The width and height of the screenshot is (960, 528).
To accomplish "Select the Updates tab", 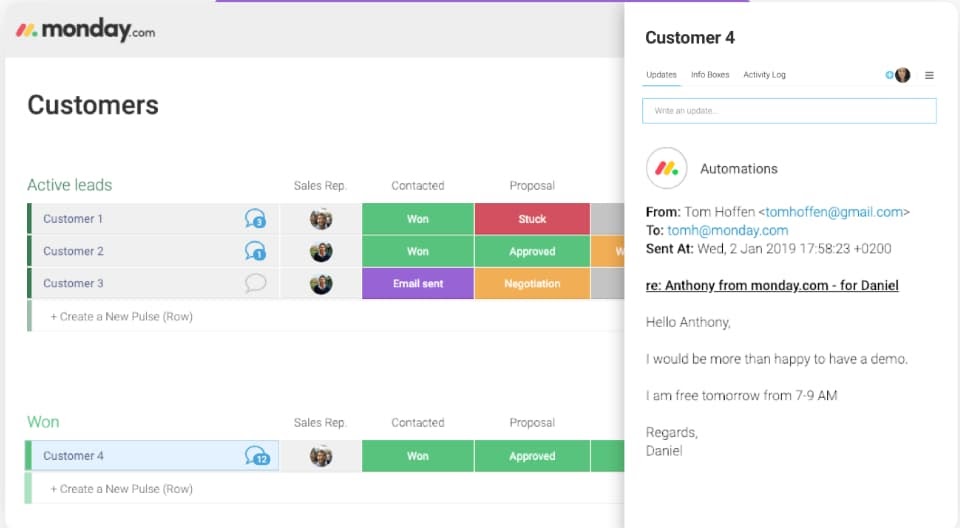I will [661, 75].
